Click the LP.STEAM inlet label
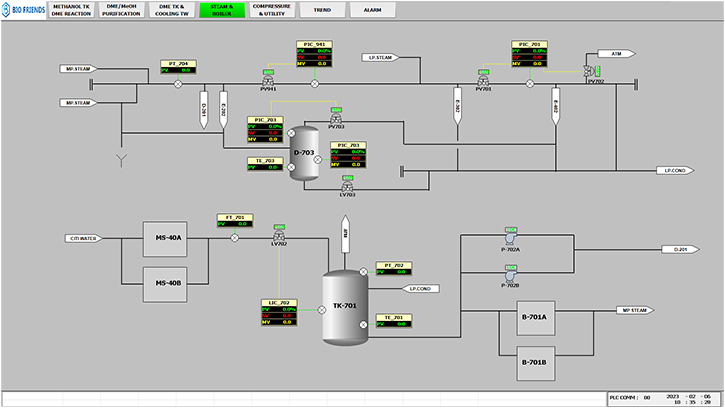 tap(381, 58)
